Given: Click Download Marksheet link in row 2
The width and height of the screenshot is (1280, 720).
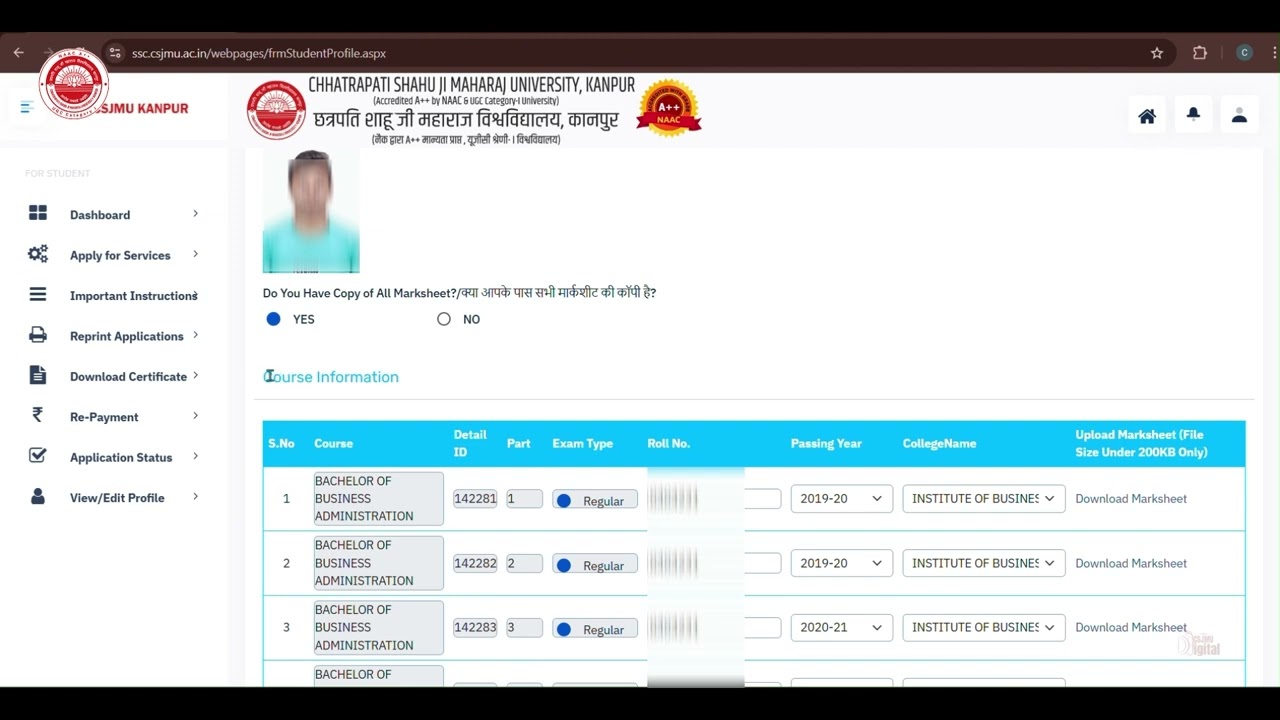Looking at the screenshot, I should [1131, 563].
